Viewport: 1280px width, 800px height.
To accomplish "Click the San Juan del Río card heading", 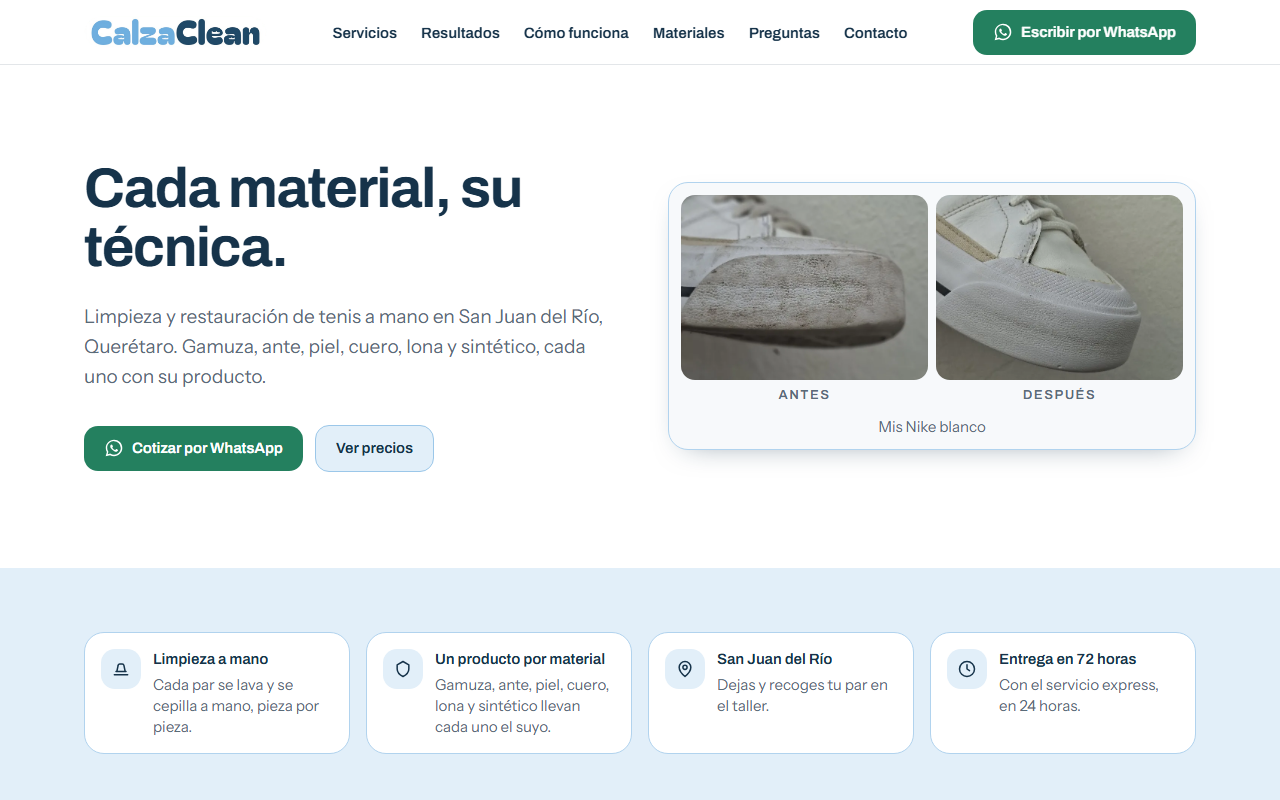I will [774, 659].
